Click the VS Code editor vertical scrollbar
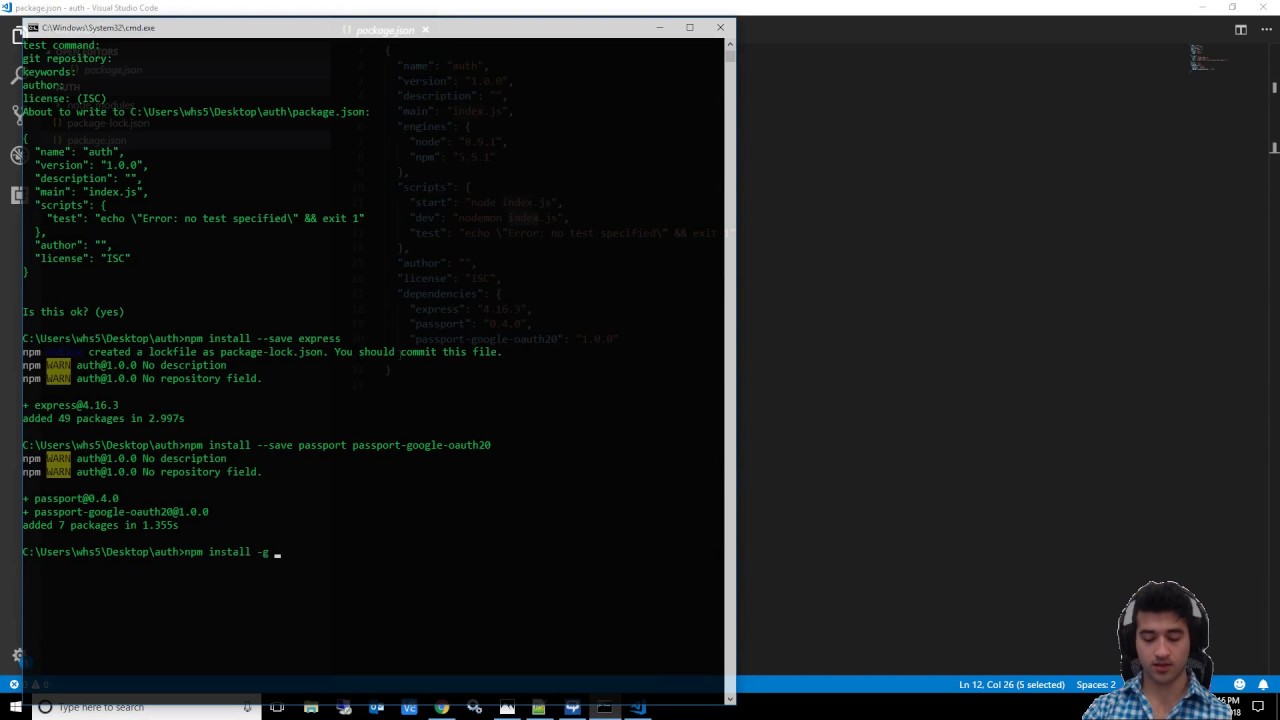The width and height of the screenshot is (1280, 720). click(x=1274, y=360)
